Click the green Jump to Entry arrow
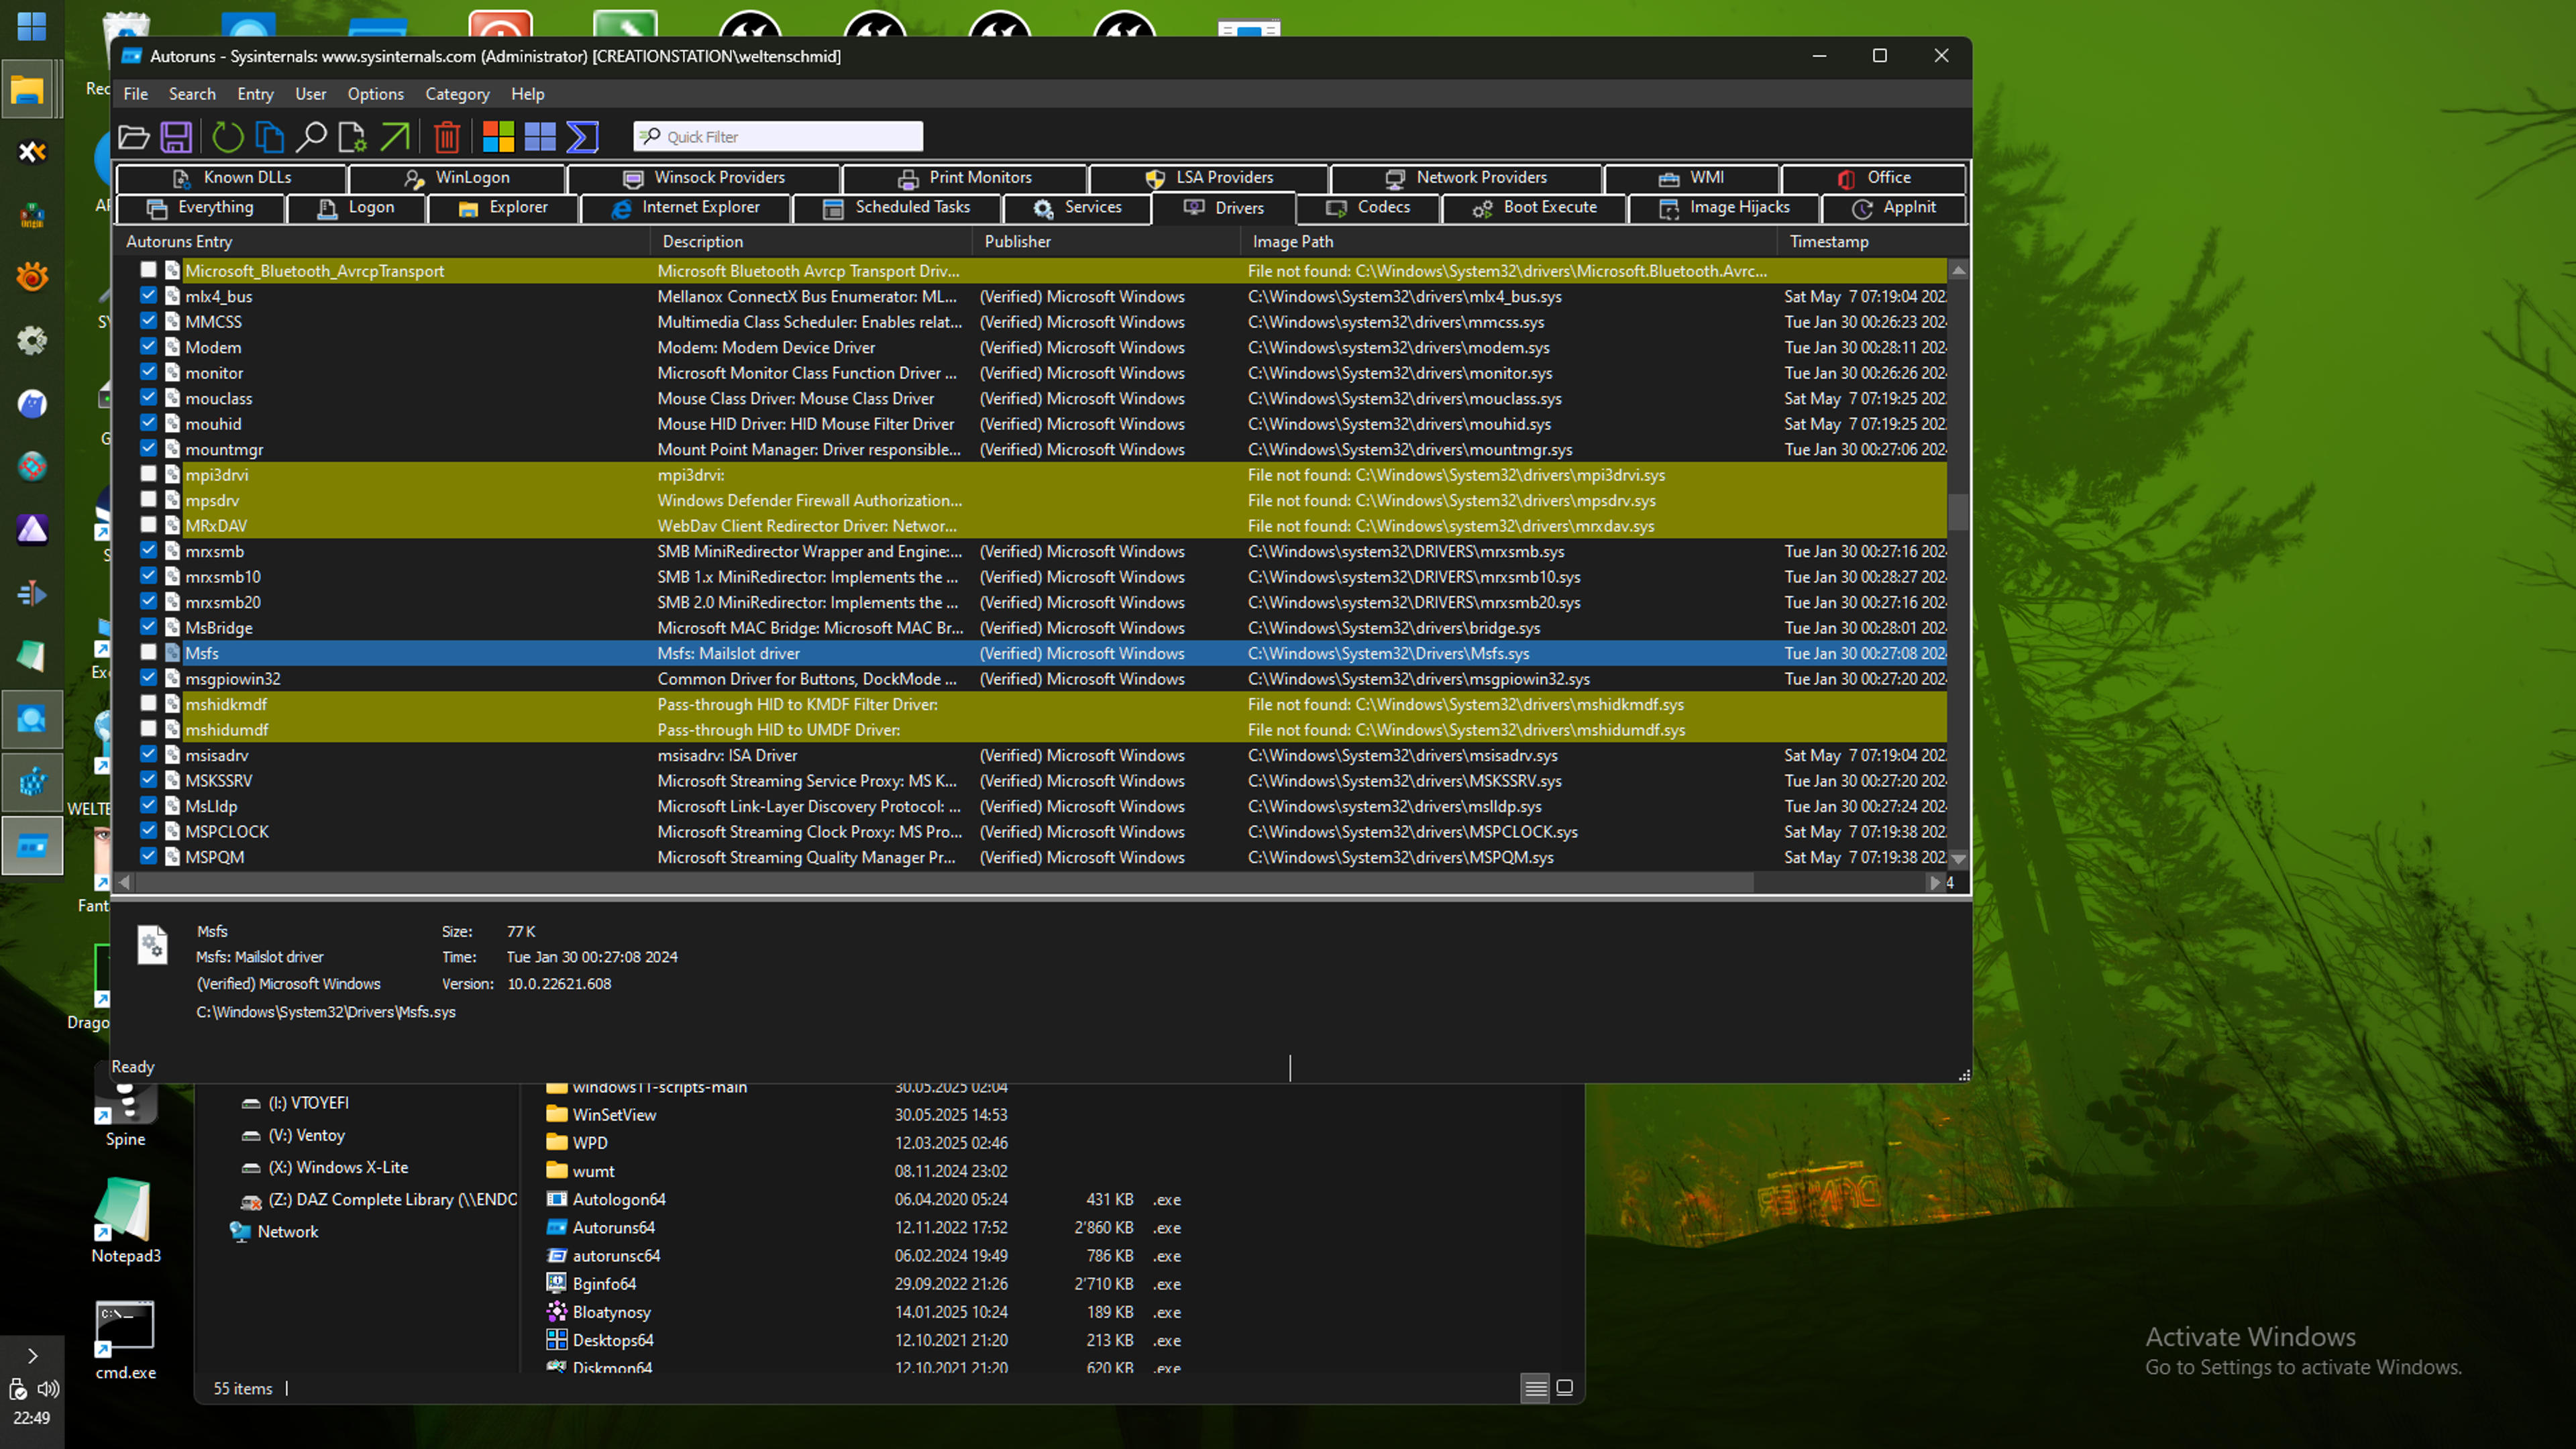2576x1449 pixels. pos(394,136)
